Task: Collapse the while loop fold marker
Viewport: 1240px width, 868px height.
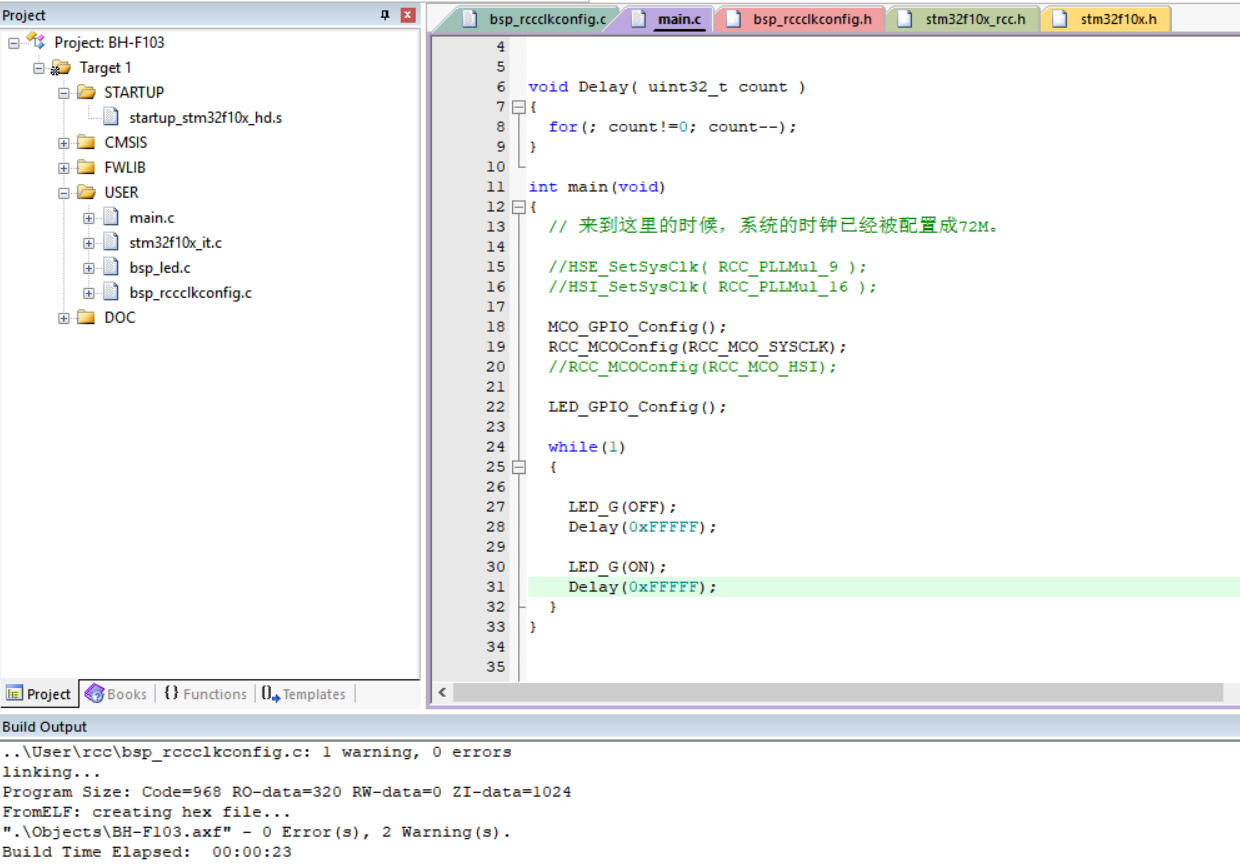Action: point(518,466)
